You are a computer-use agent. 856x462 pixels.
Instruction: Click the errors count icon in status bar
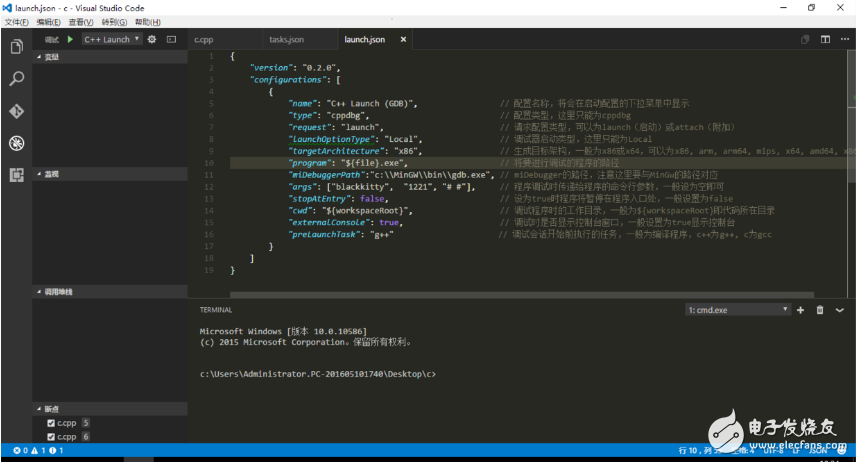click(x=20, y=451)
